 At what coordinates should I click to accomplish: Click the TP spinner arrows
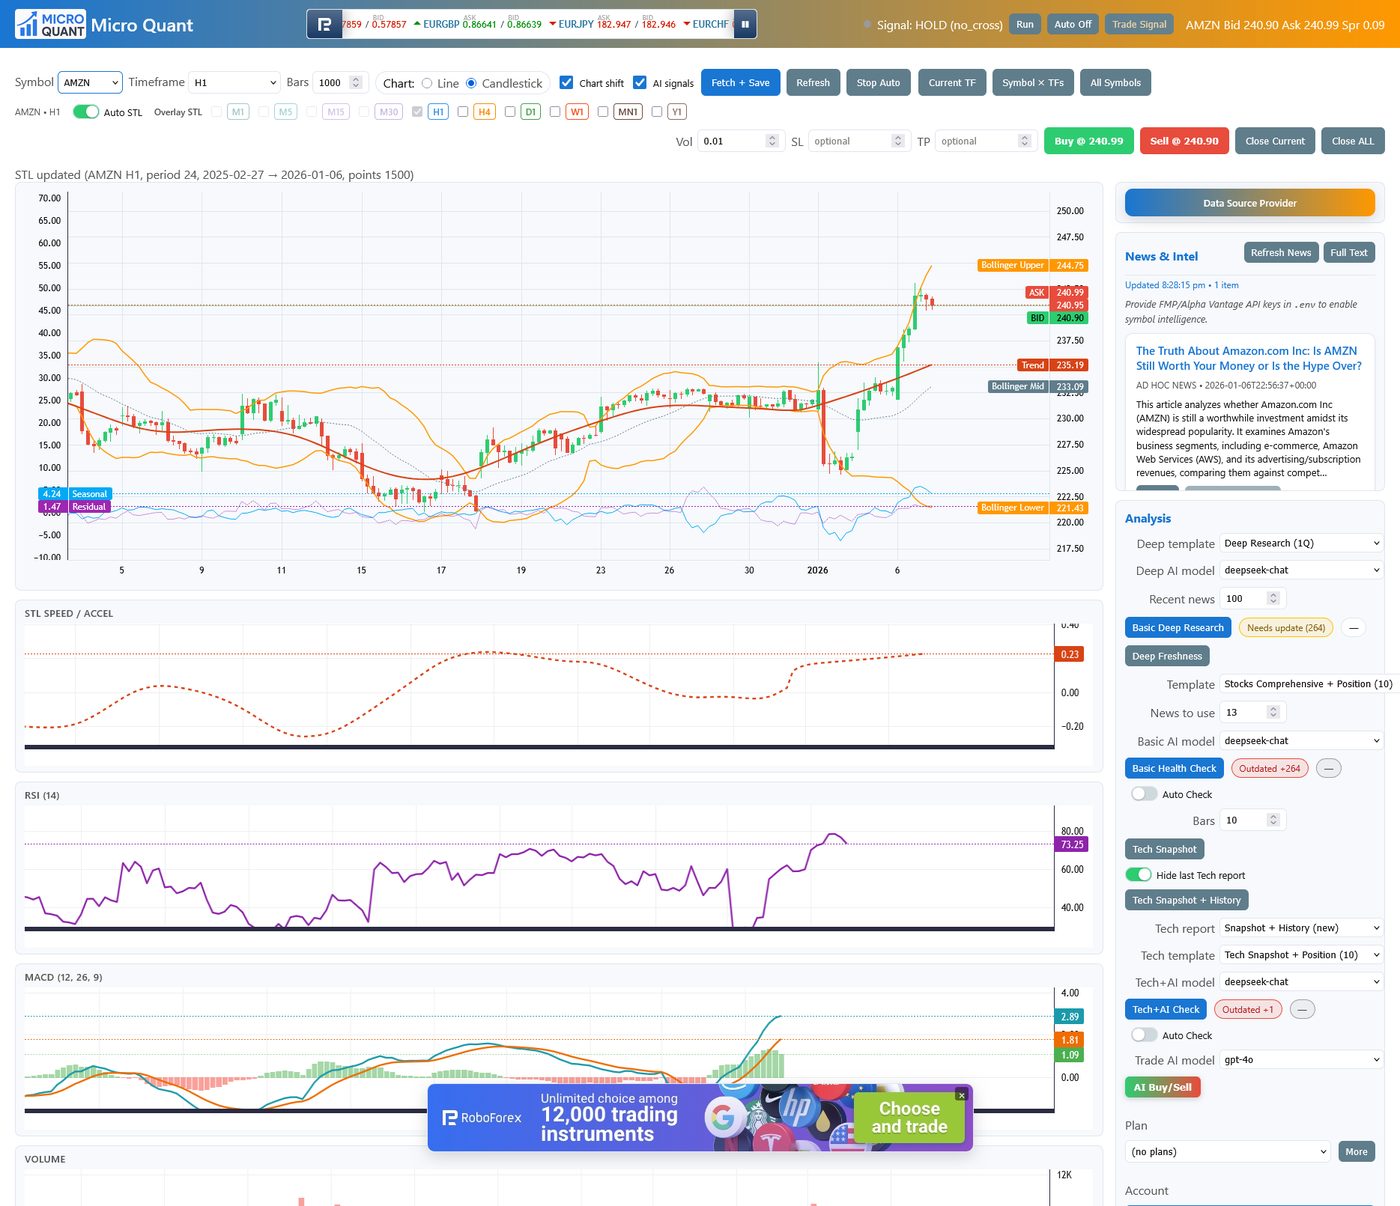pos(1024,141)
